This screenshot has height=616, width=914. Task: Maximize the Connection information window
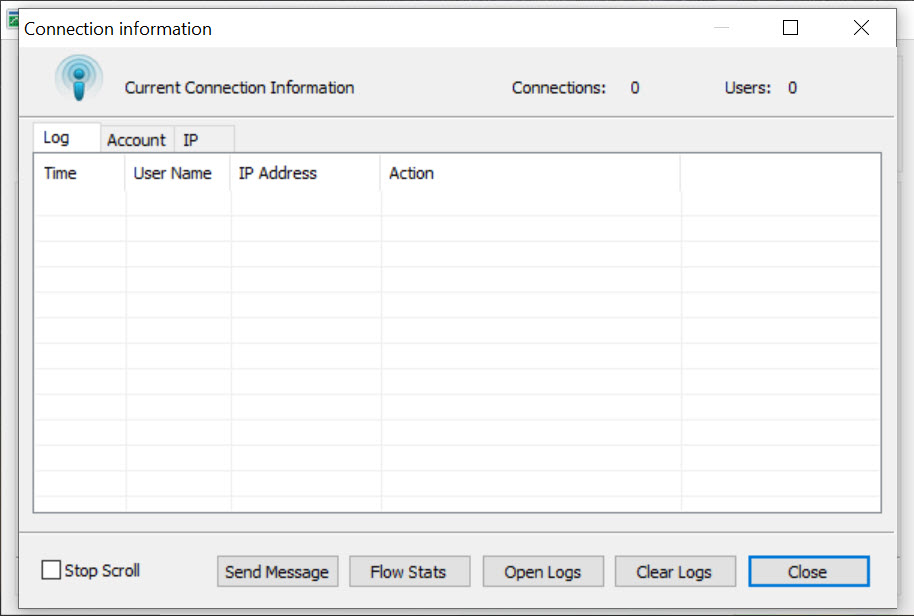(x=790, y=28)
